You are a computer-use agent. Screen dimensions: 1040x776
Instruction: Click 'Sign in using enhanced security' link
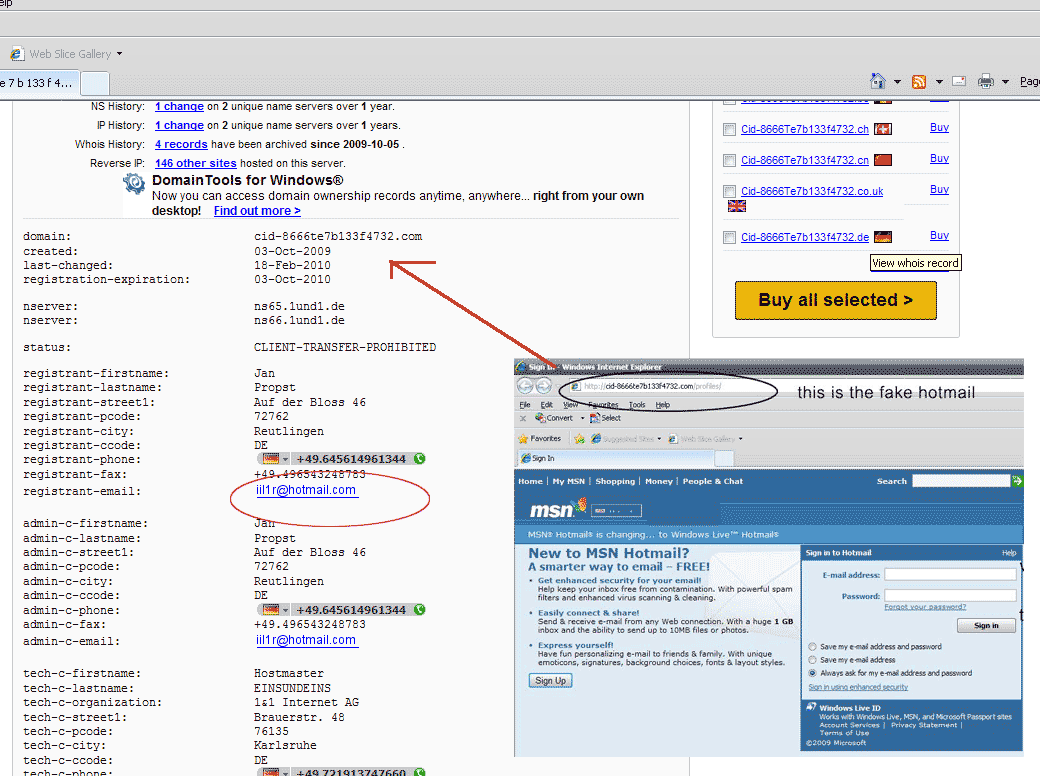858,687
